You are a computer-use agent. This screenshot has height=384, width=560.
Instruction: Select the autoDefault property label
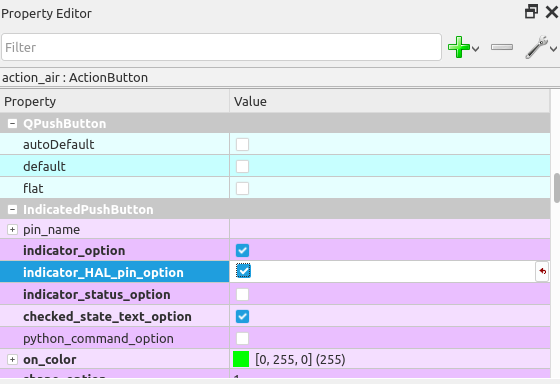59,145
